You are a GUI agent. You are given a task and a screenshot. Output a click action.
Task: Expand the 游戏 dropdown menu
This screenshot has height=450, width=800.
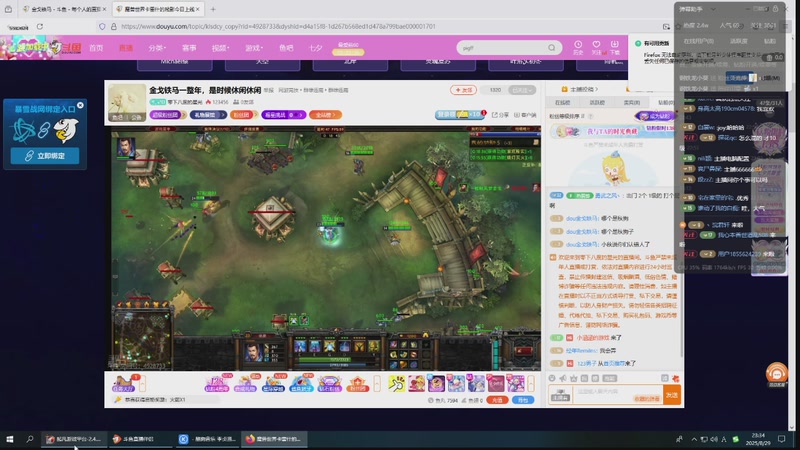(x=254, y=48)
